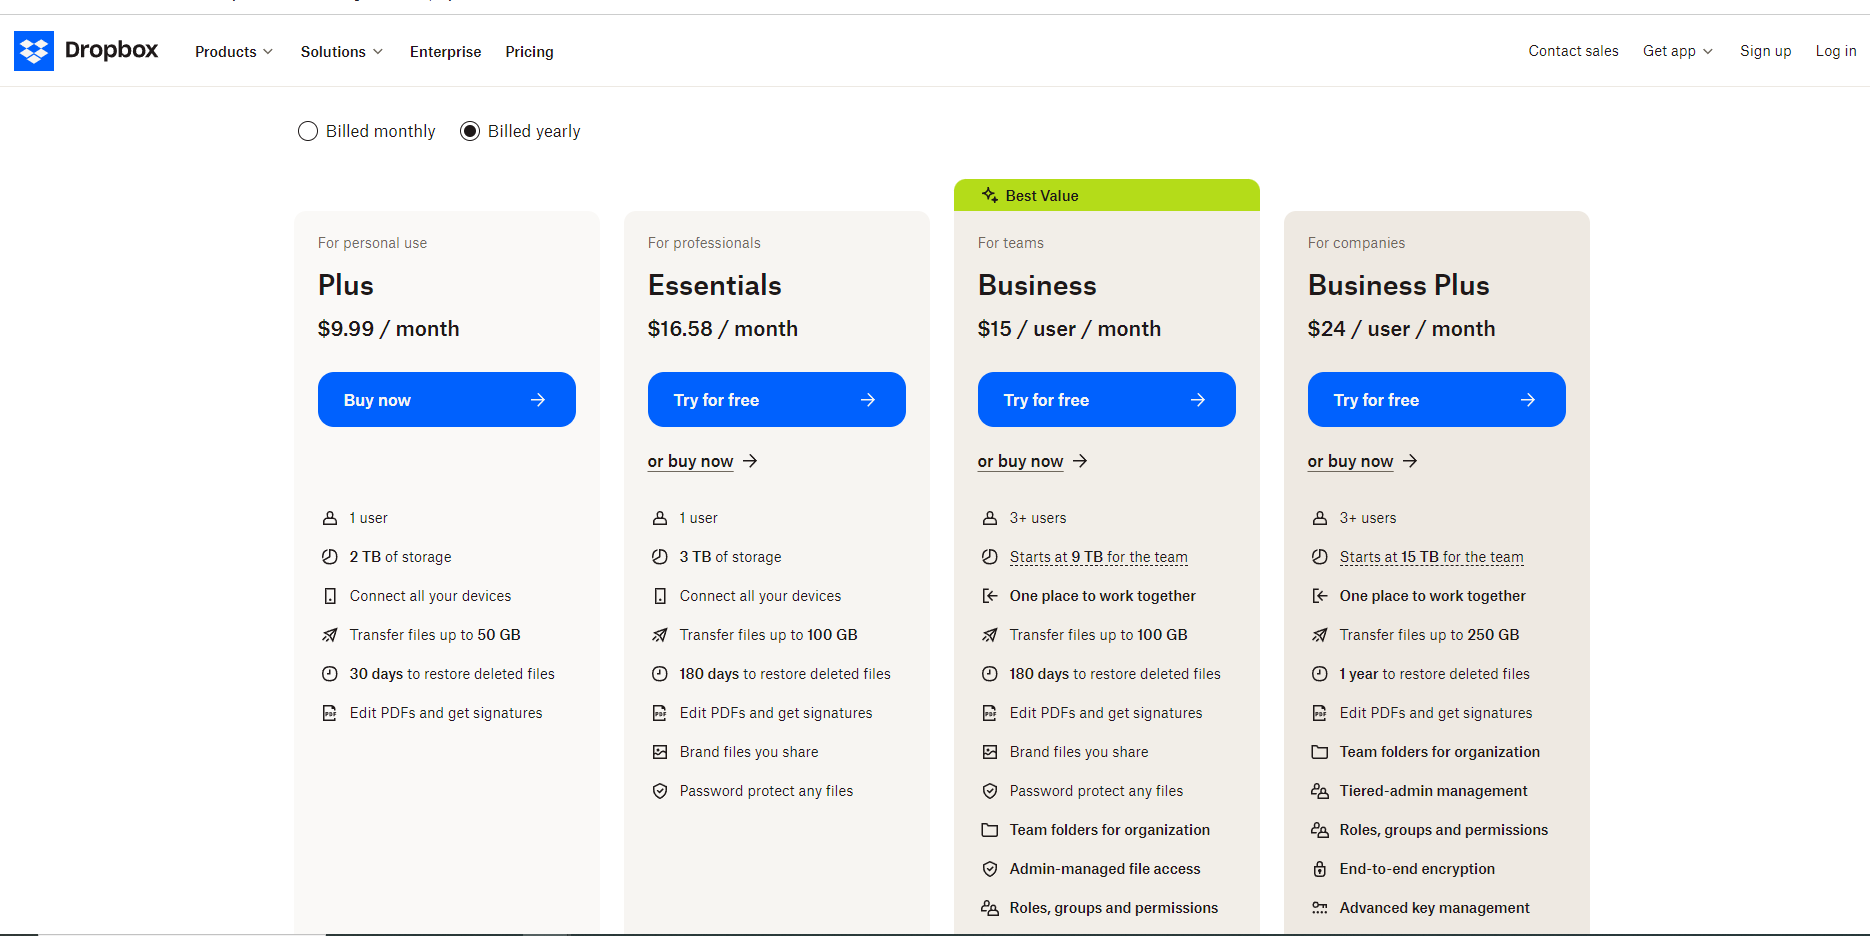Screen dimensions: 1870x936
Task: Click Try for free under Business
Action: tap(1107, 400)
